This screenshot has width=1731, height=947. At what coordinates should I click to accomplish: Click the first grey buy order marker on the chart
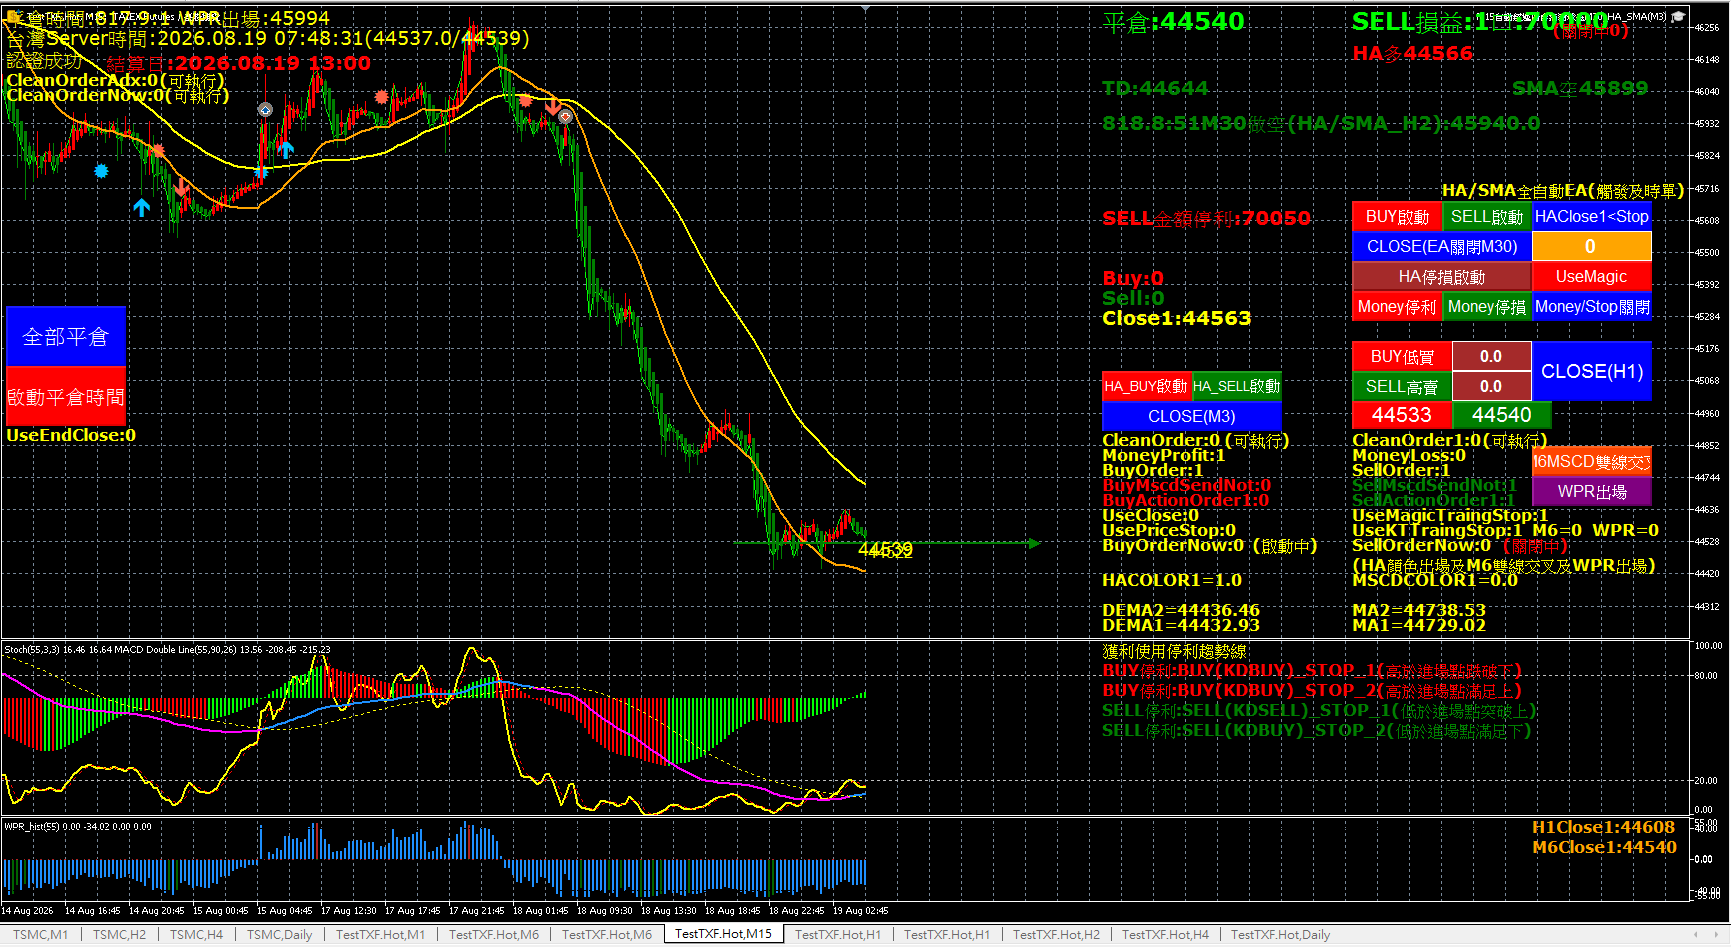[x=265, y=110]
